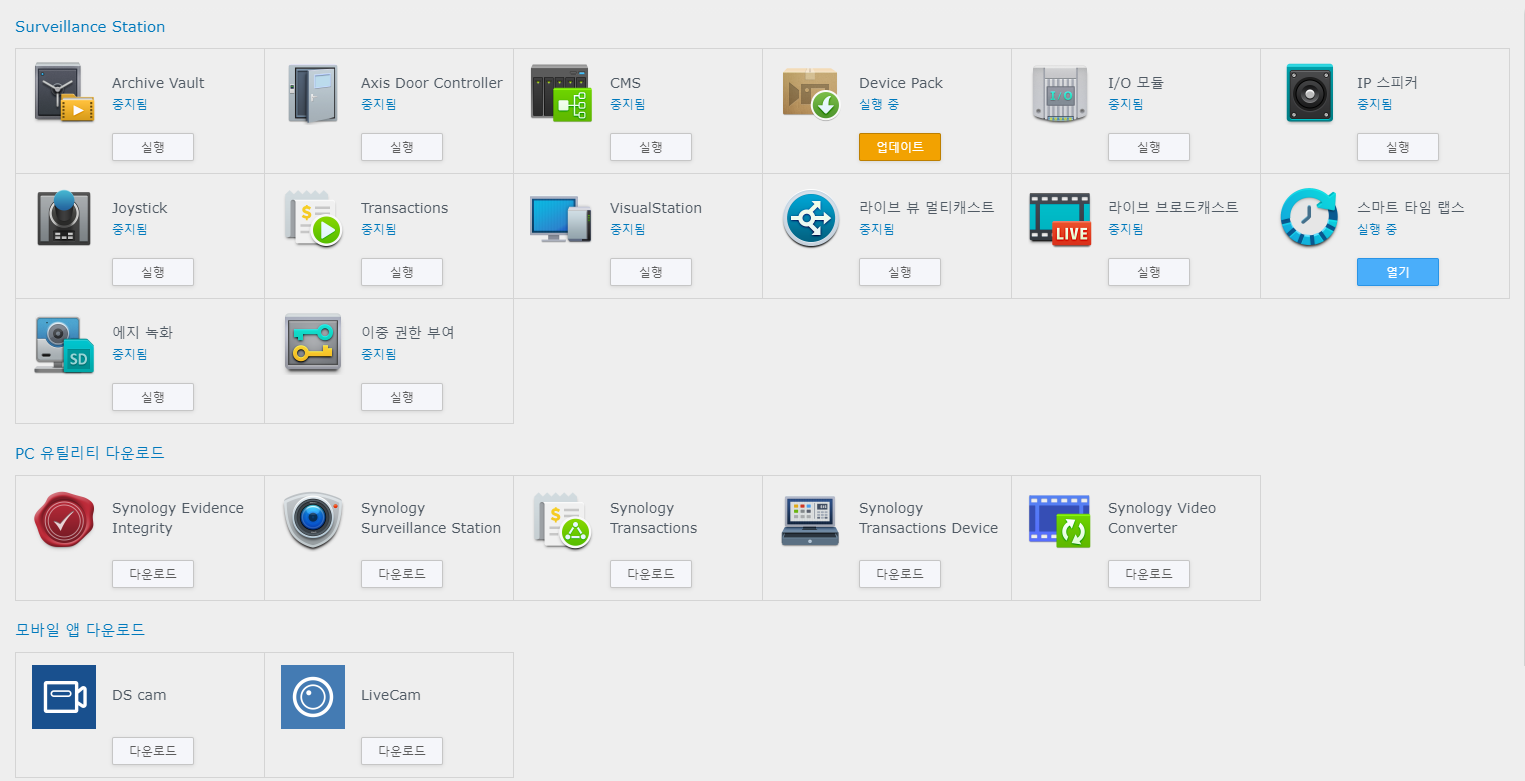Click the Synology Transactions Device register icon

tap(811, 520)
